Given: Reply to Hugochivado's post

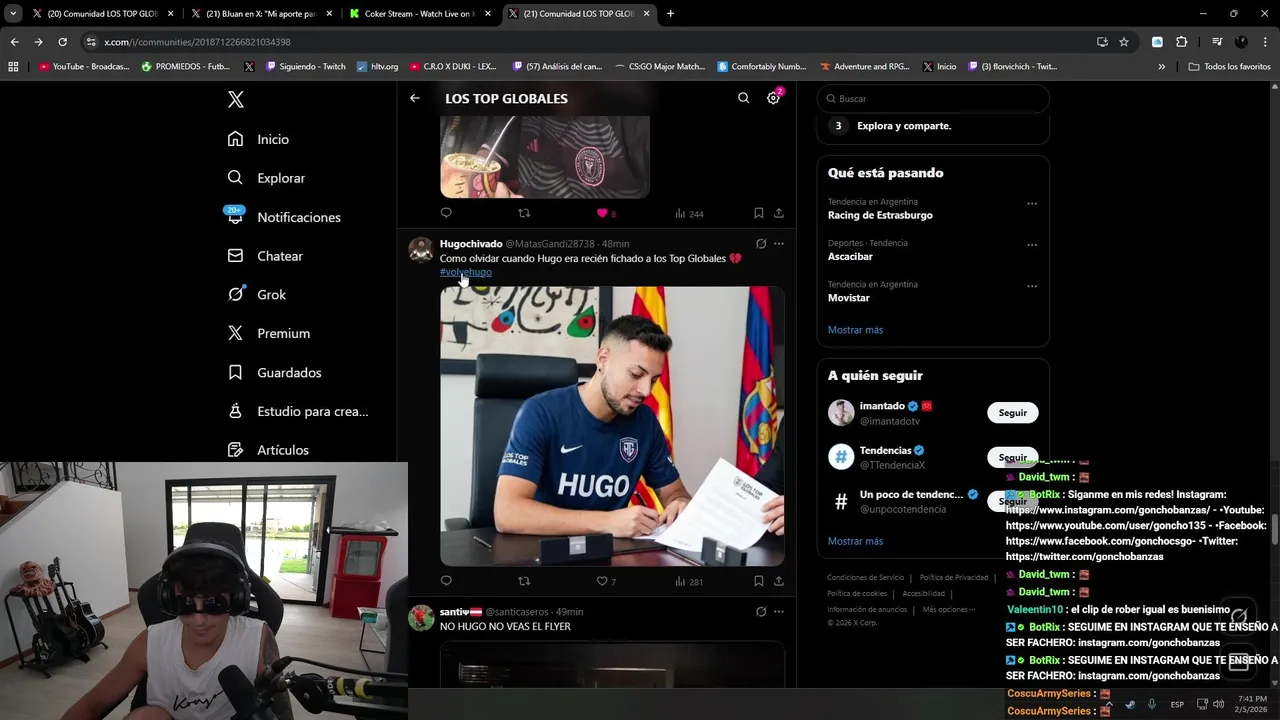Looking at the screenshot, I should 446,581.
